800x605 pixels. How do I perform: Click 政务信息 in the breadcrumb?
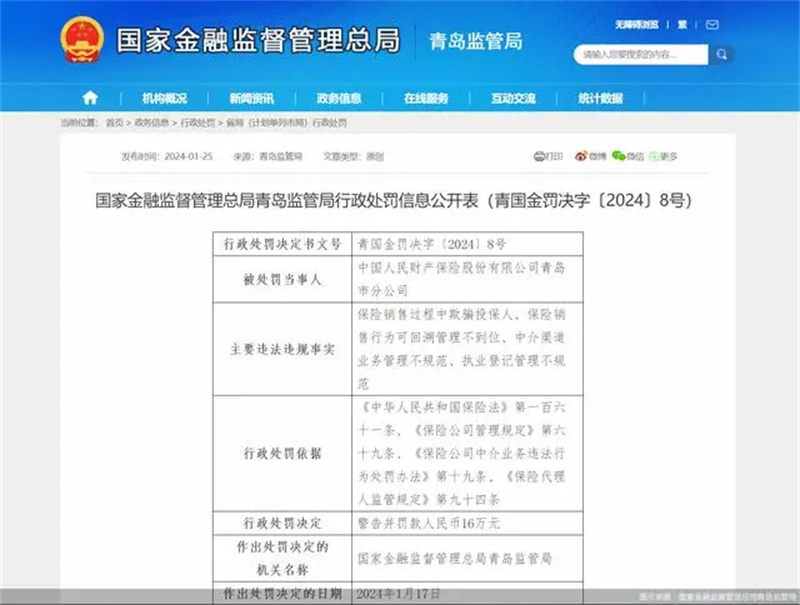(x=152, y=122)
